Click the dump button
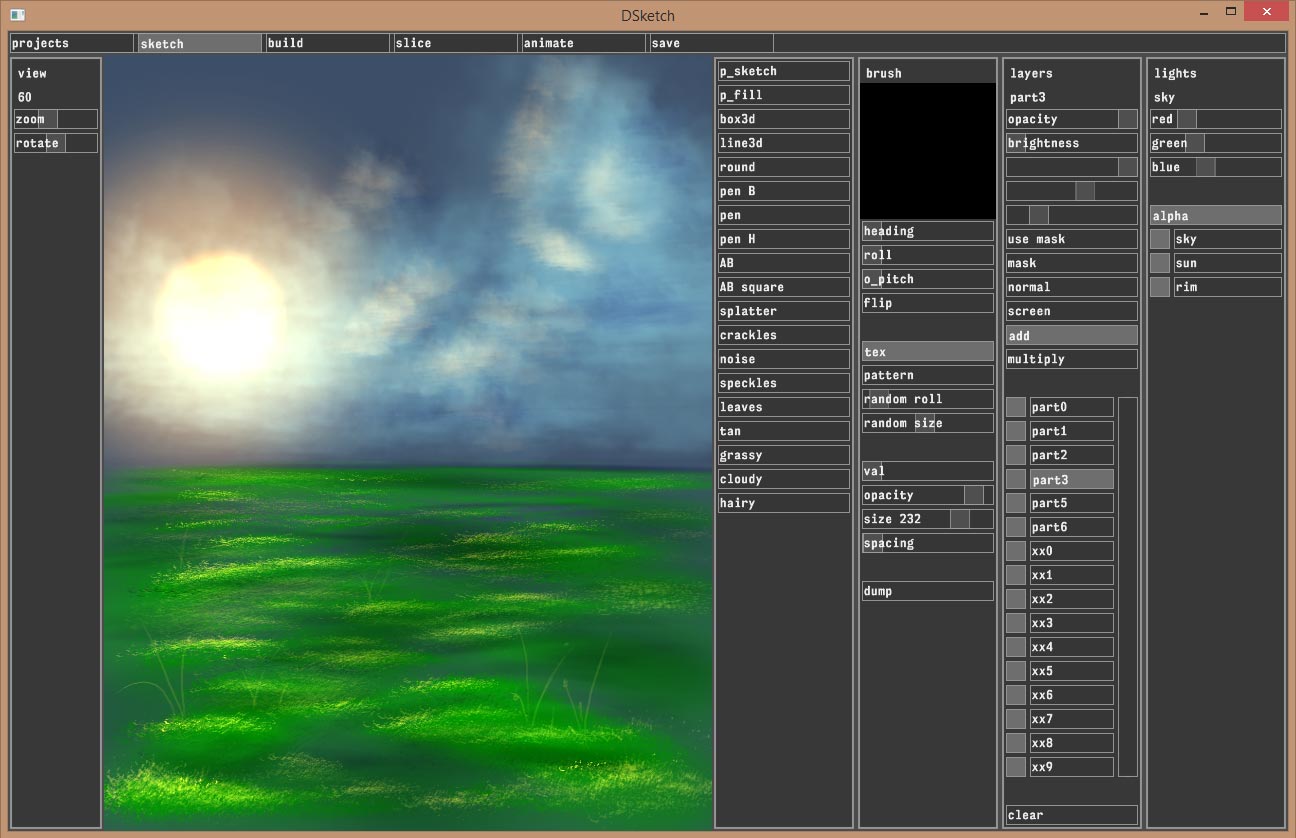 pos(927,591)
